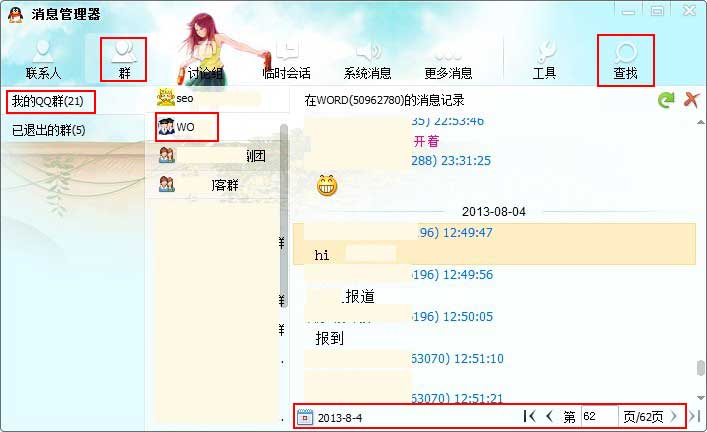
Task: Open the 系统消息 system messages tab
Action: [367, 60]
